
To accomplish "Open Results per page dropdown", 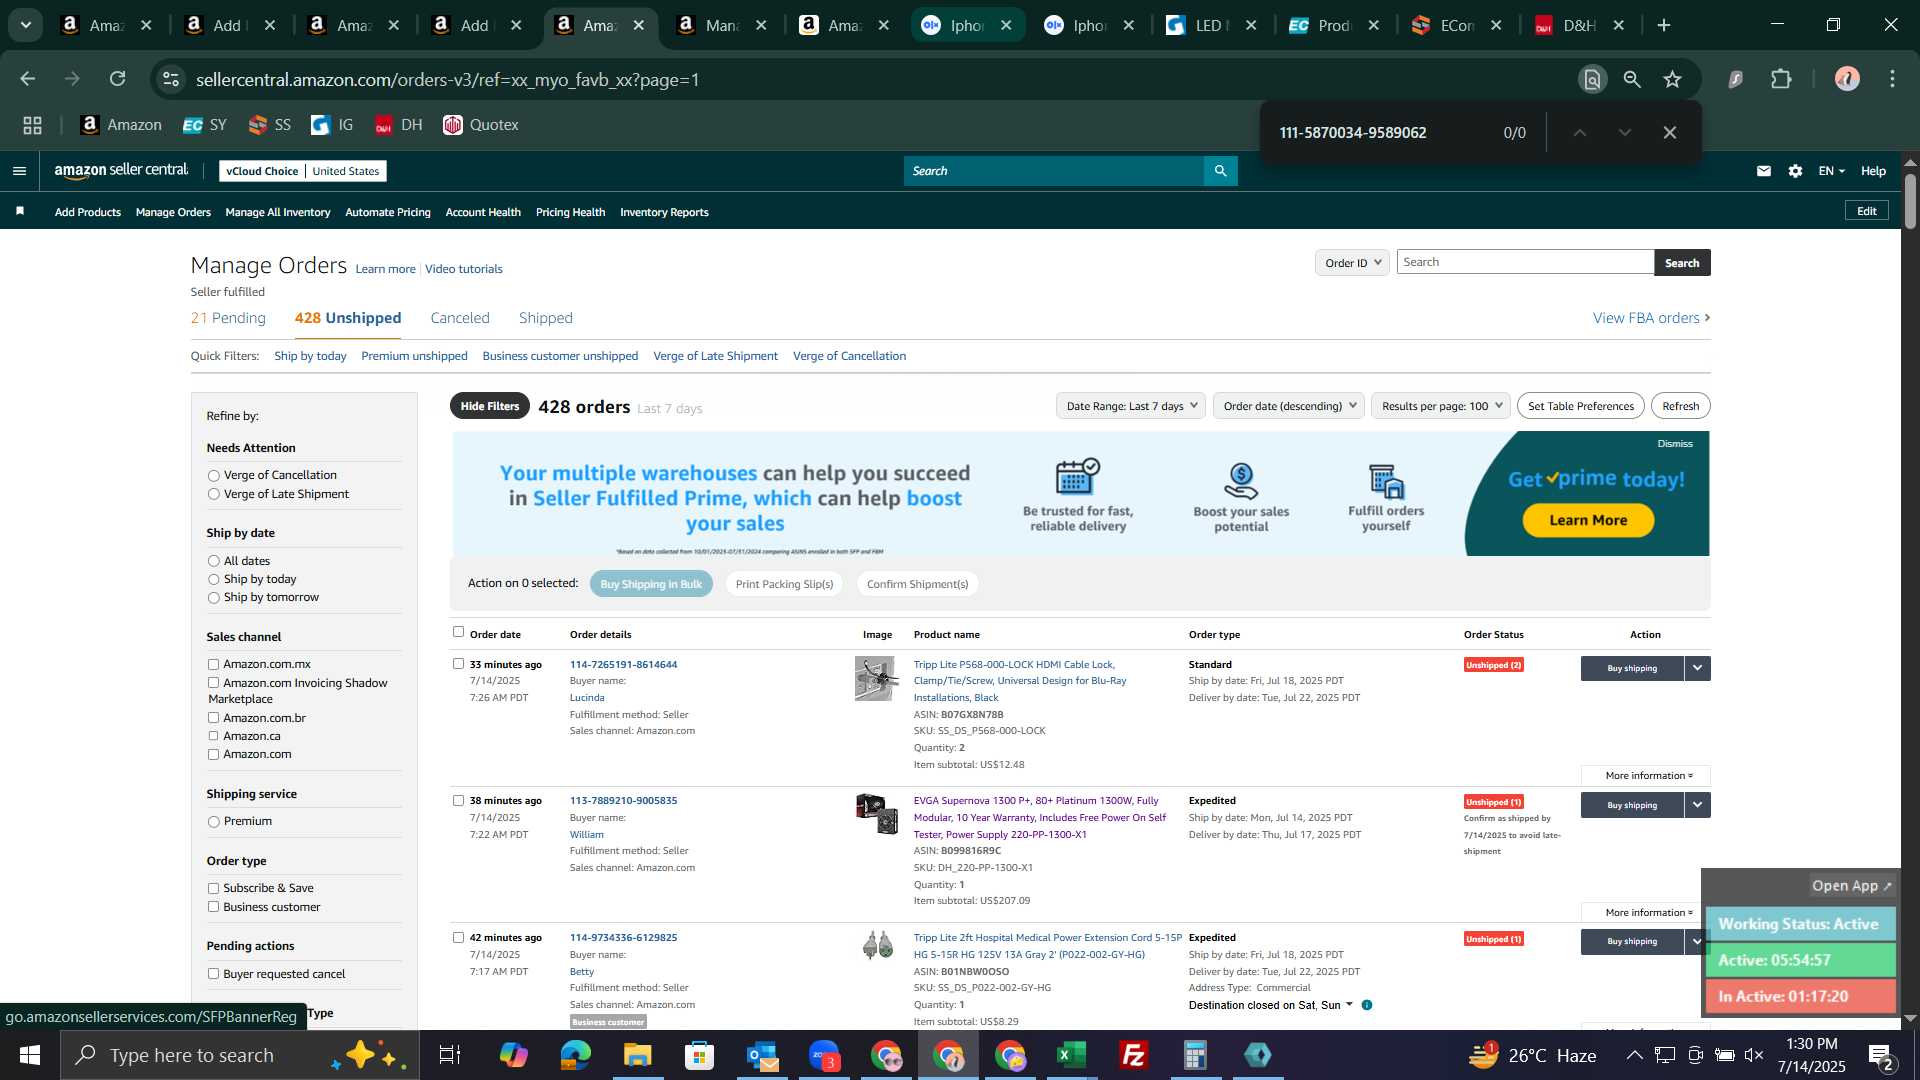I will click(x=1441, y=406).
